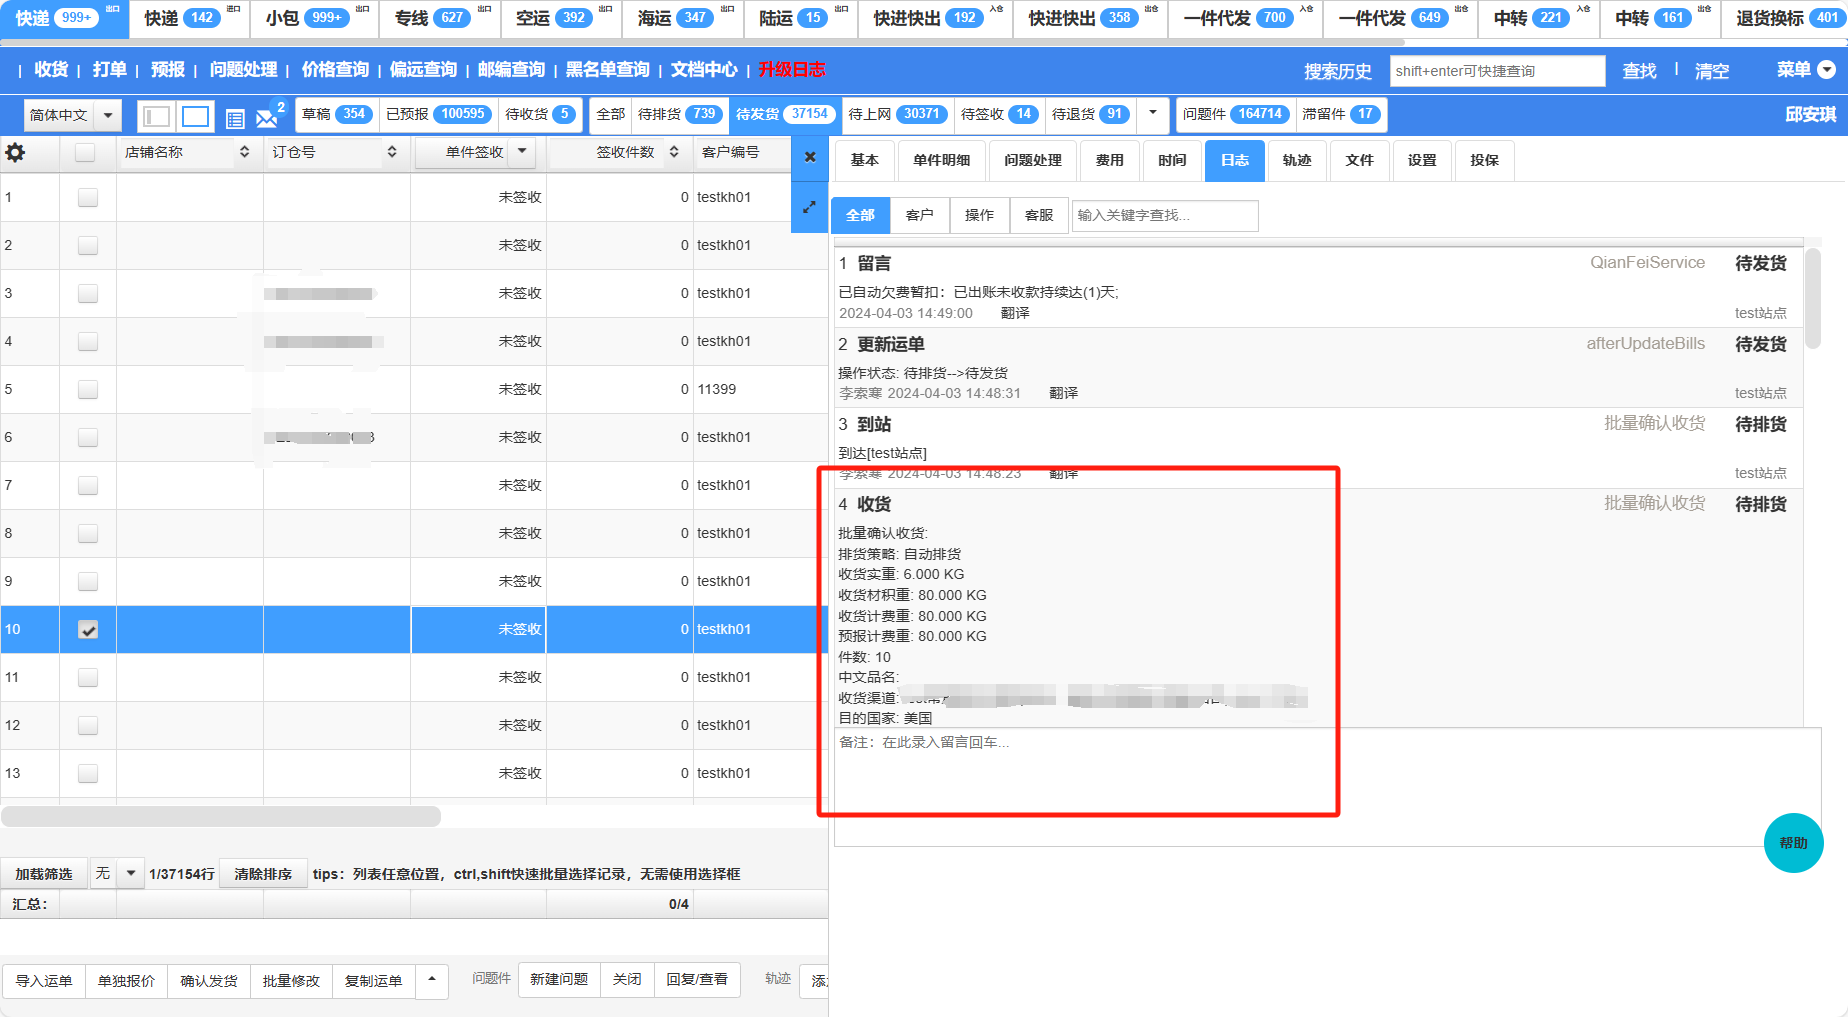The height and width of the screenshot is (1017, 1848).
Task: Click the list view icon
Action: [235, 119]
